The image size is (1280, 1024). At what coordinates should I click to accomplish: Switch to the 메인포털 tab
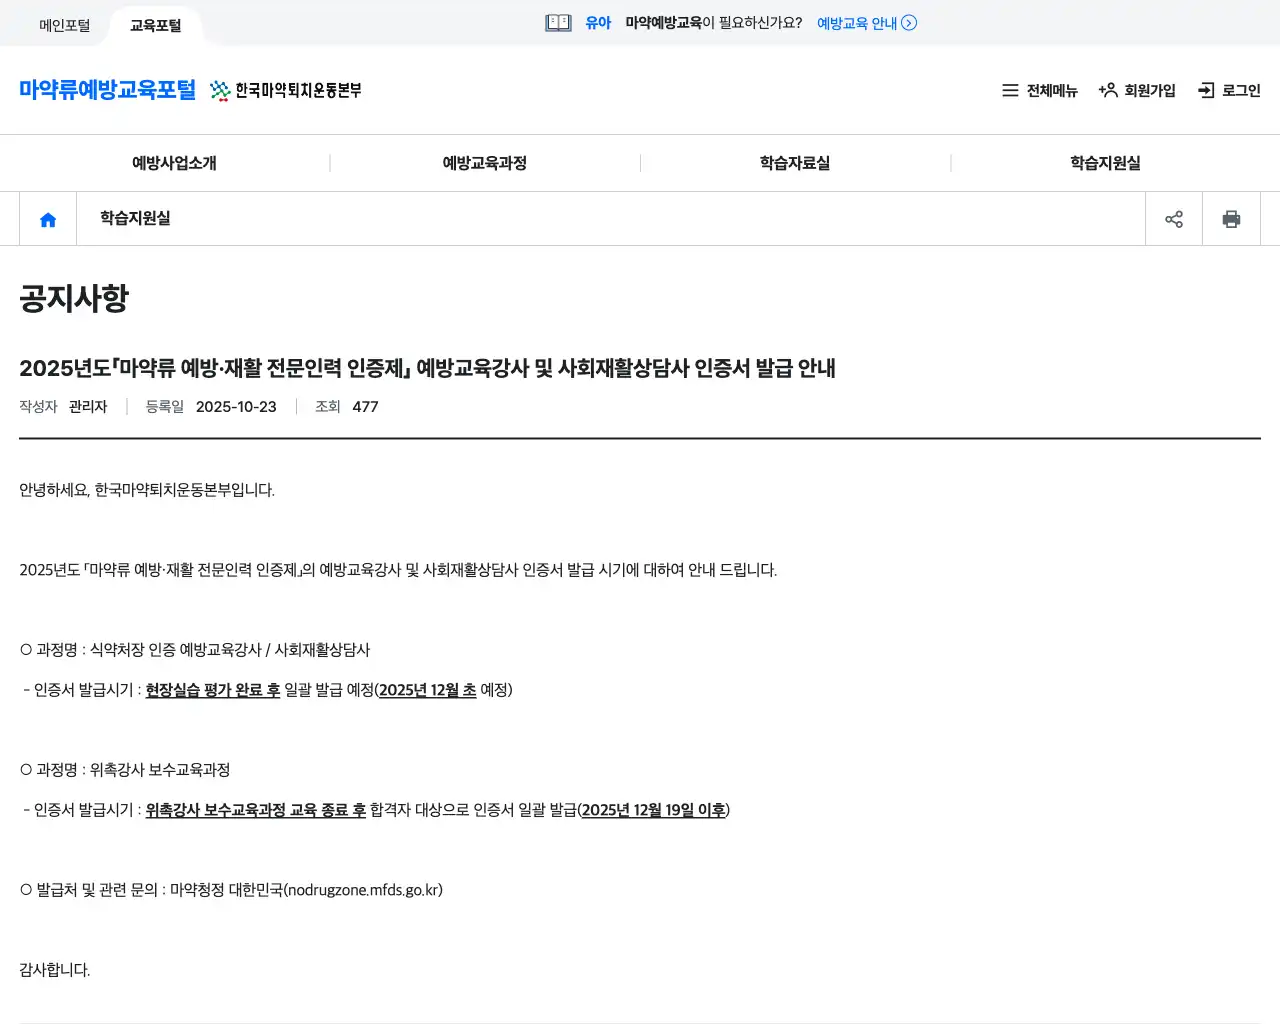(x=64, y=24)
